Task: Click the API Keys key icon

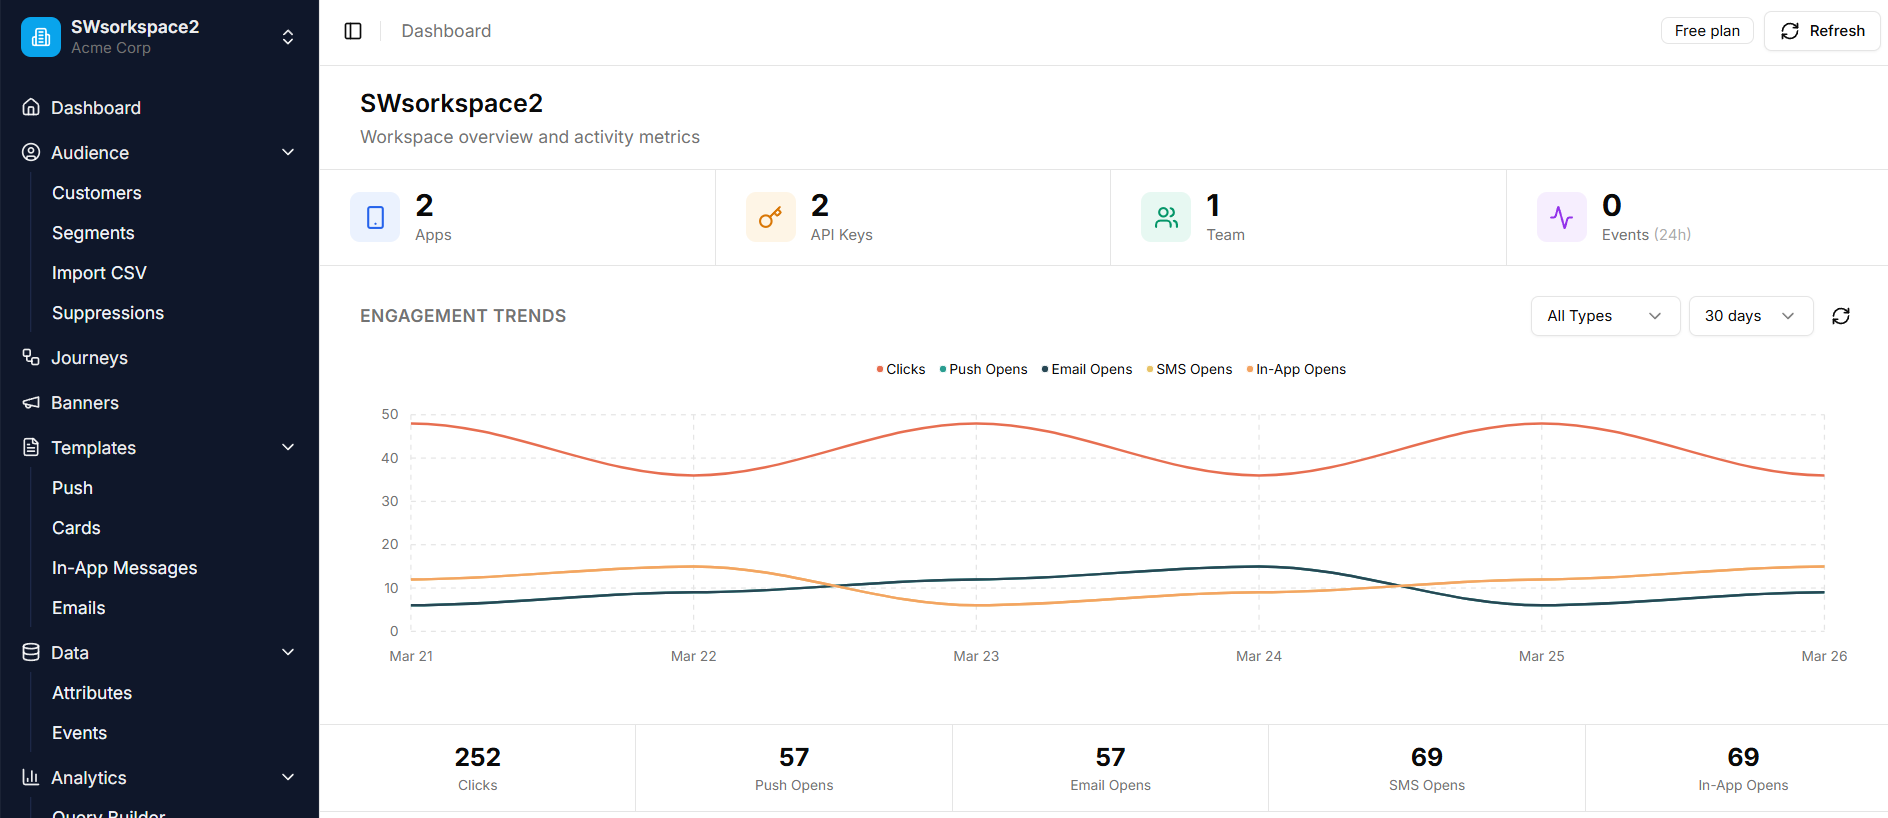Action: point(770,217)
